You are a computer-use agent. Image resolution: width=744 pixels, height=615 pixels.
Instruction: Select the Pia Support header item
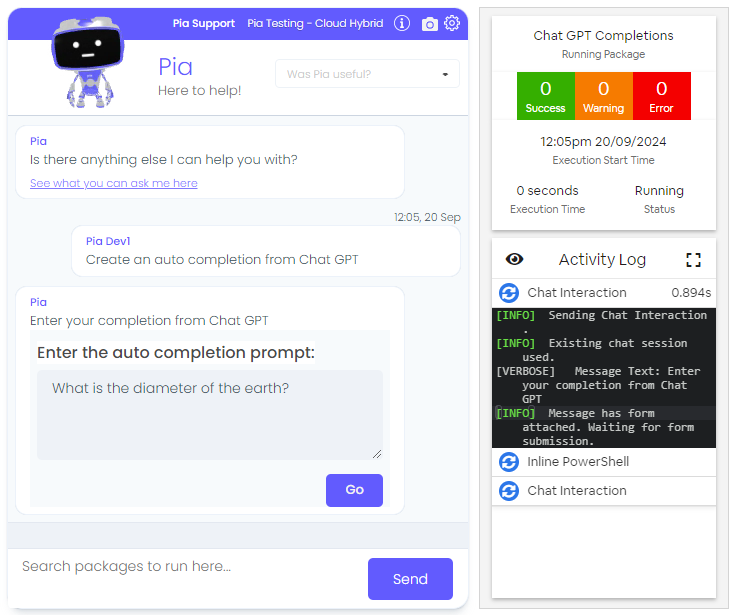pos(204,23)
